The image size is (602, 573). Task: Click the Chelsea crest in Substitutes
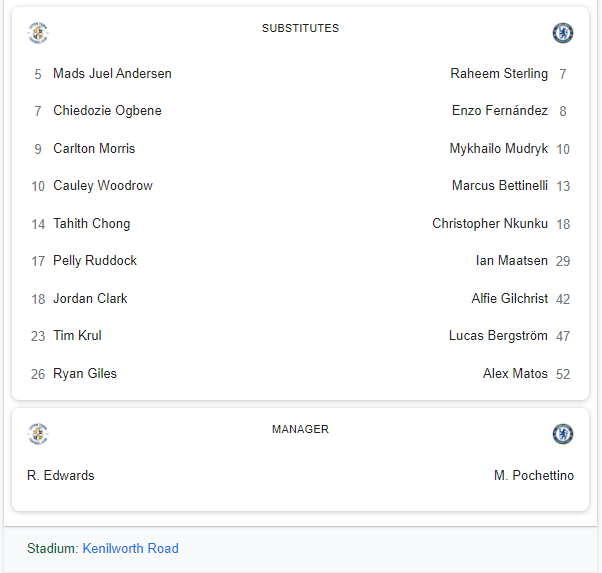(x=563, y=33)
